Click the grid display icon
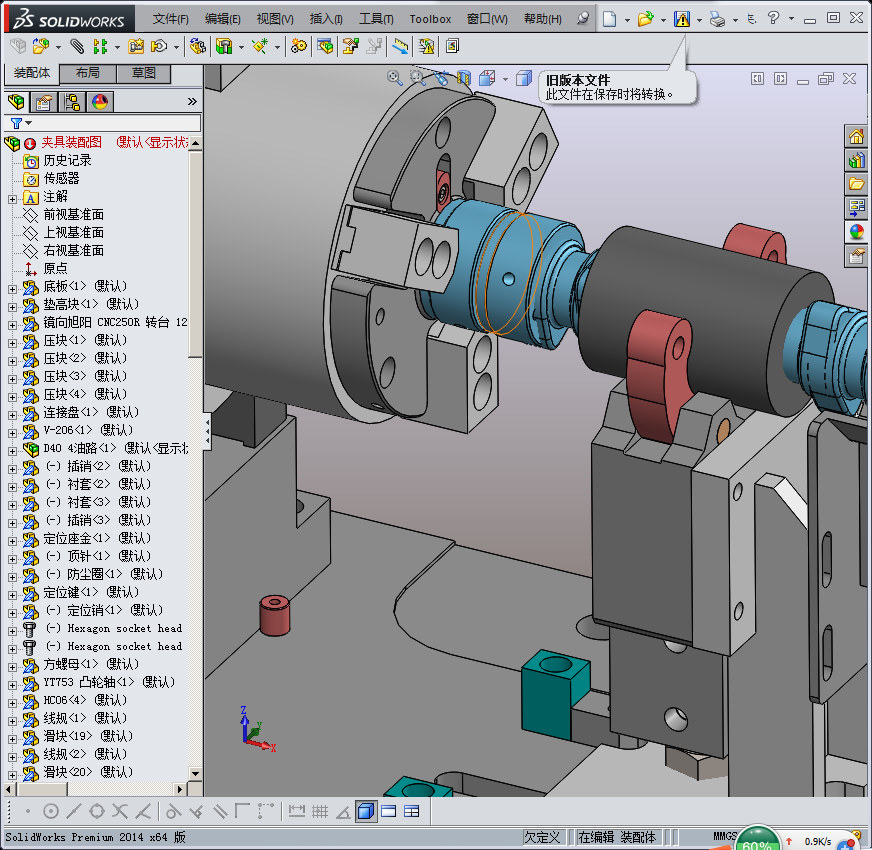 click(x=320, y=811)
